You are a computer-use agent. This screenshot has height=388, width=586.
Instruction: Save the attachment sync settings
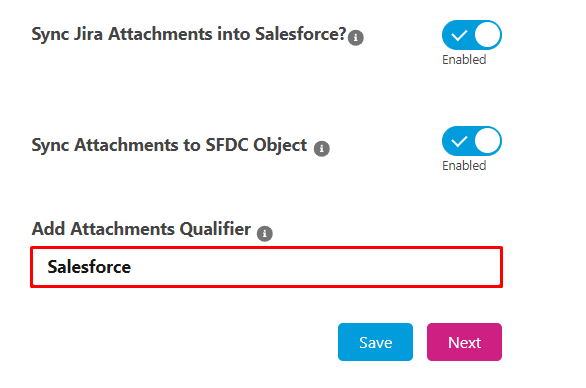point(375,342)
